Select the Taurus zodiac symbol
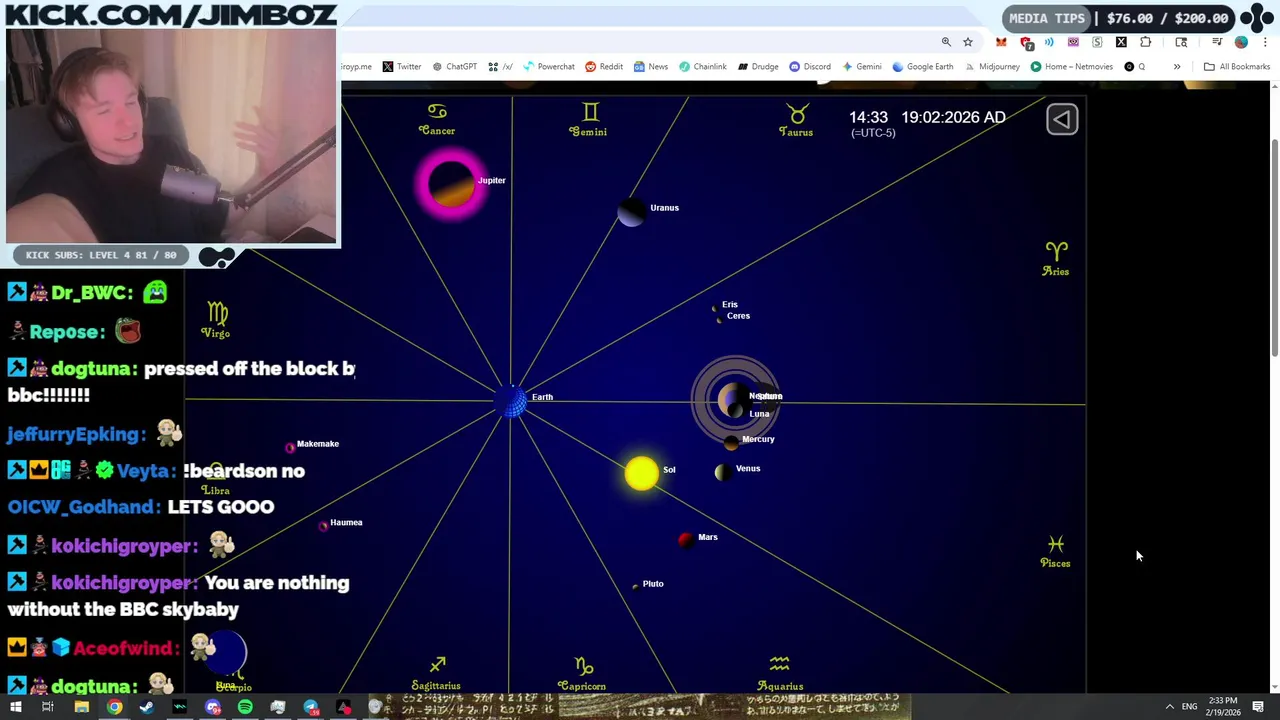The height and width of the screenshot is (720, 1280). point(796,120)
